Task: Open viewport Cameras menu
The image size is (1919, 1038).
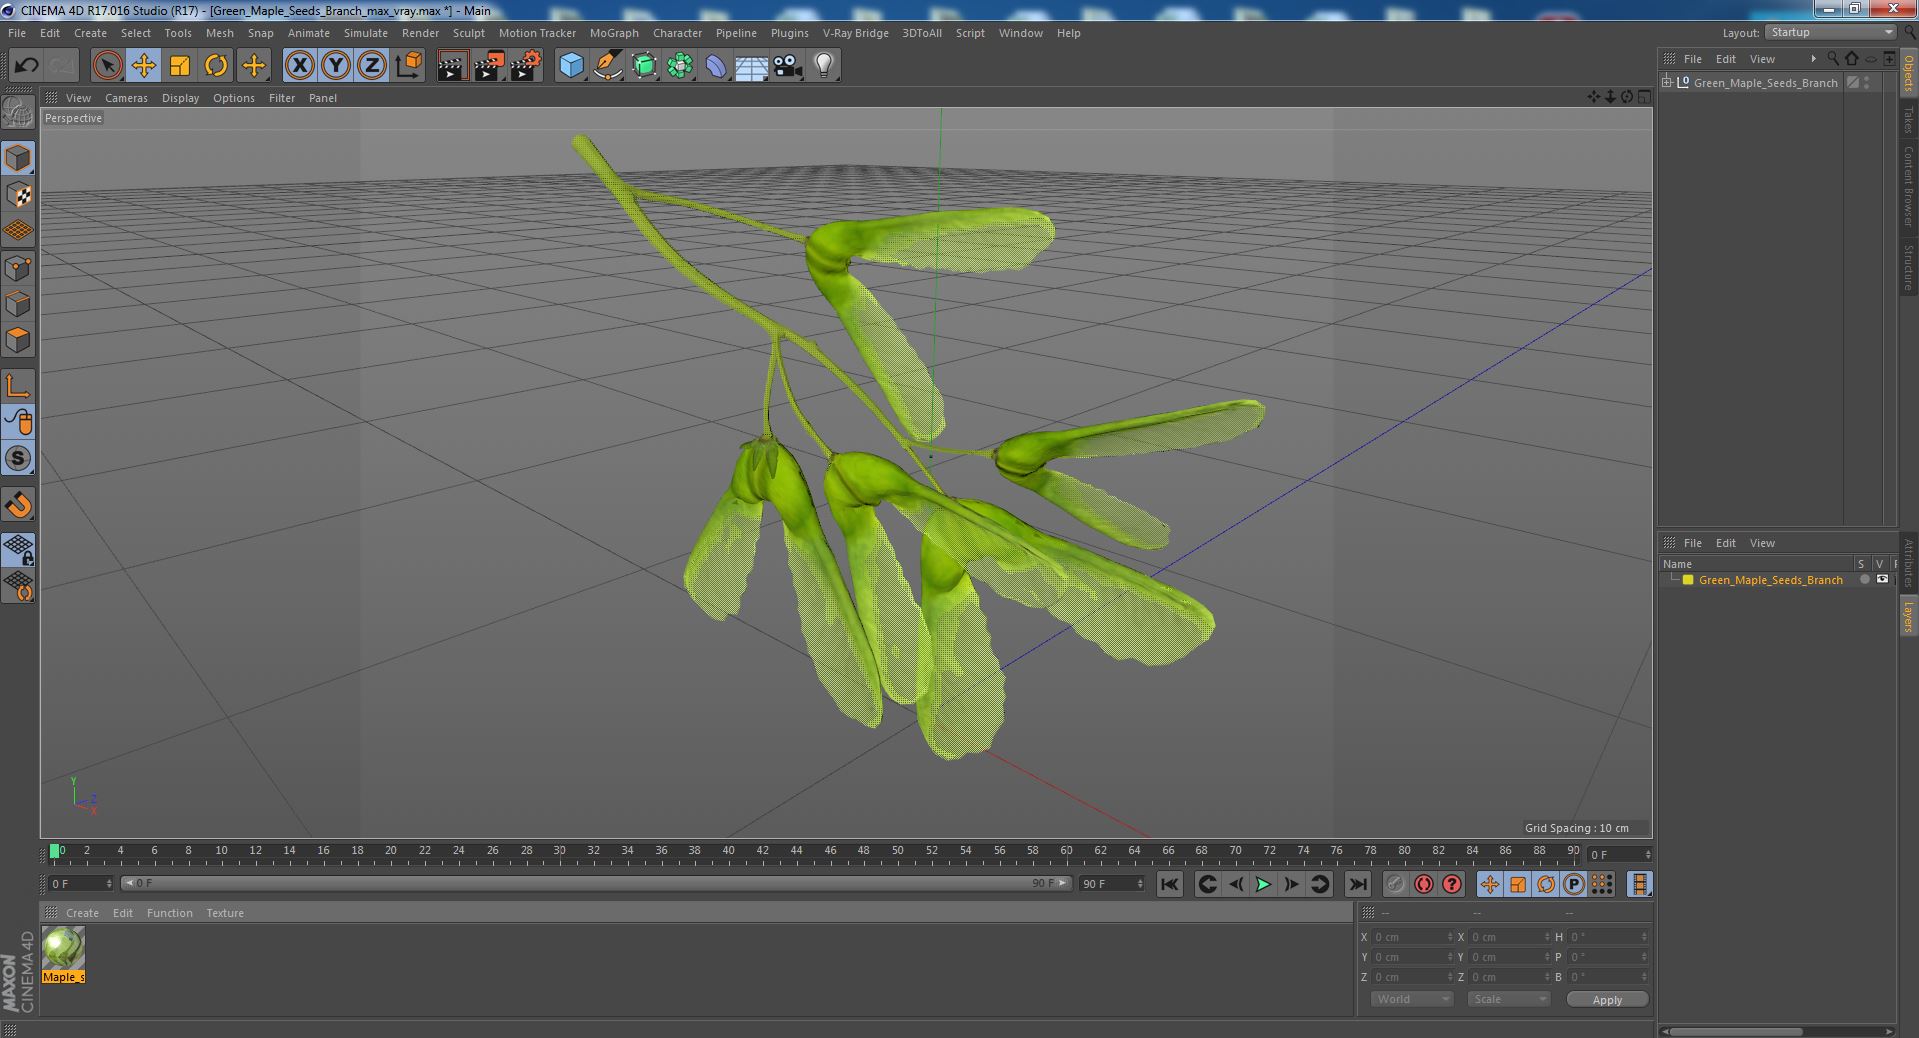Action: click(126, 98)
